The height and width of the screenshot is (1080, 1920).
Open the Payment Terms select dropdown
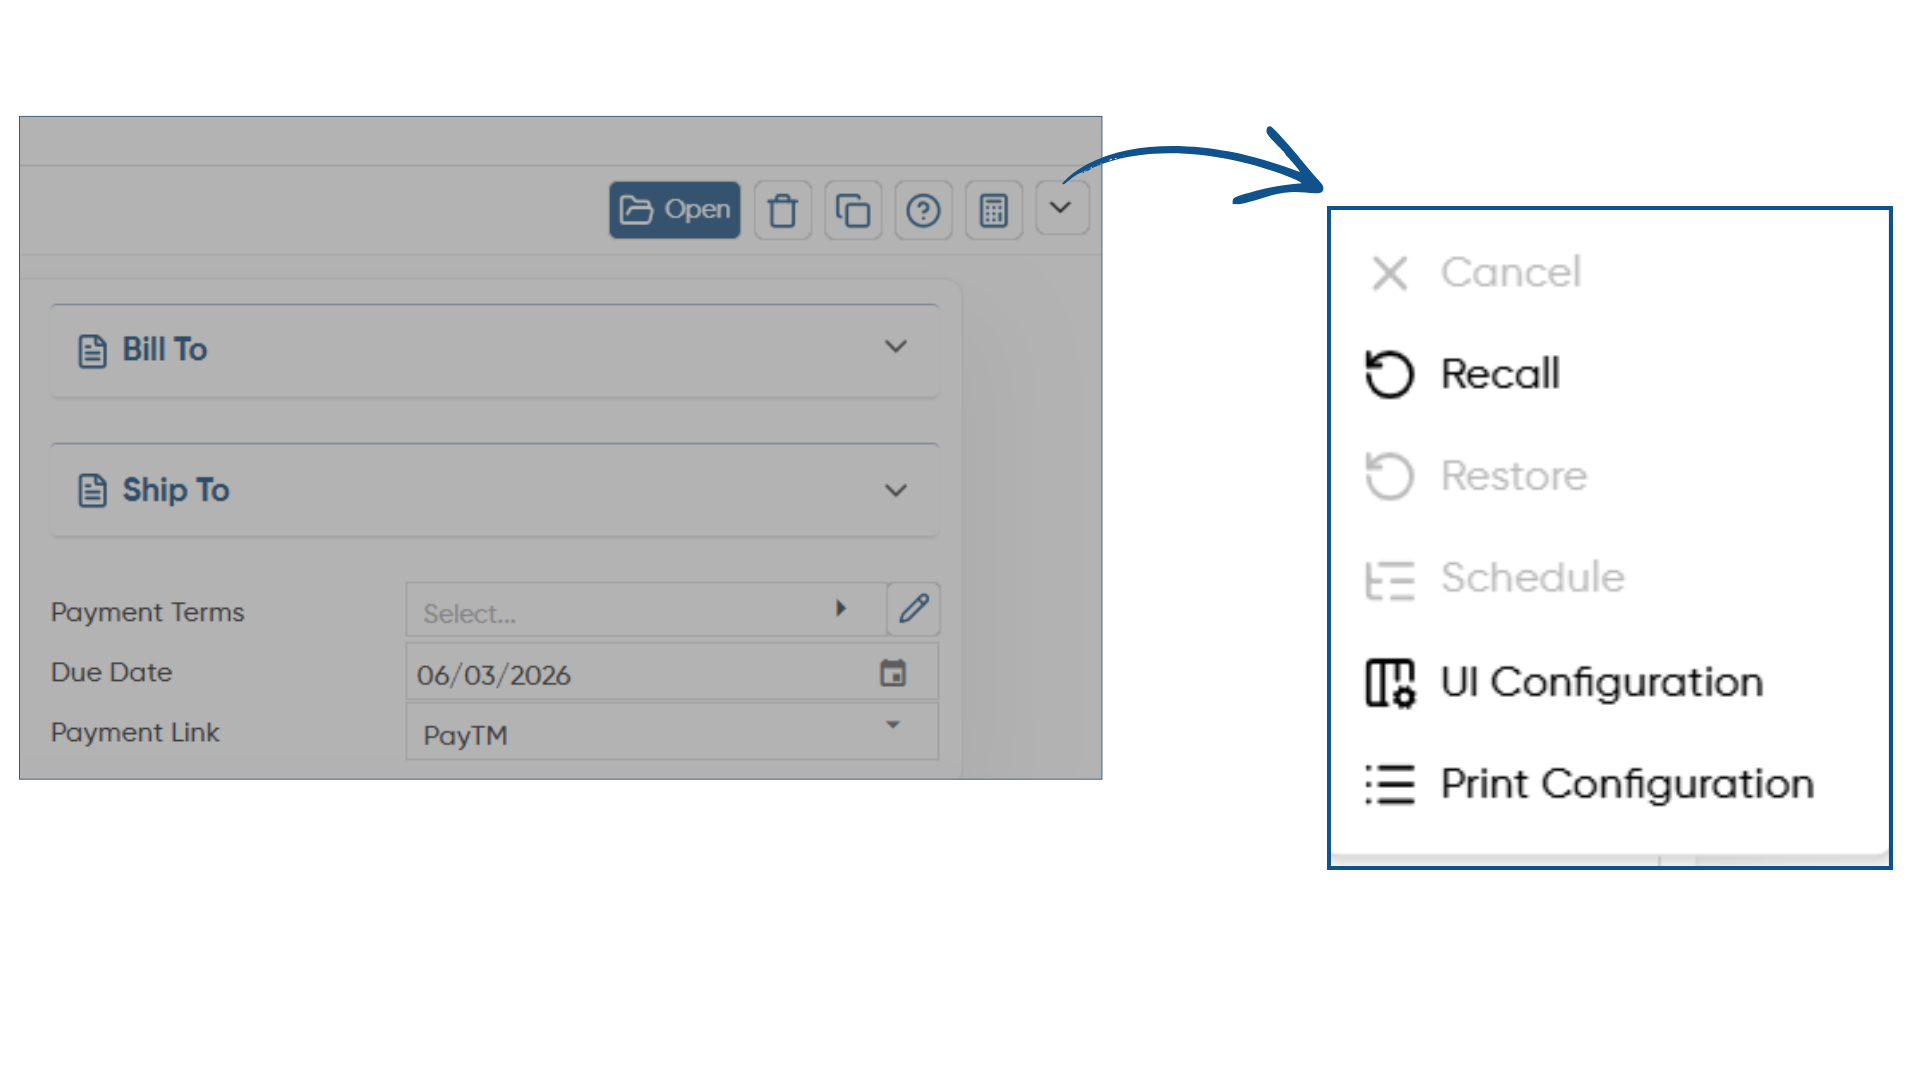pos(646,609)
